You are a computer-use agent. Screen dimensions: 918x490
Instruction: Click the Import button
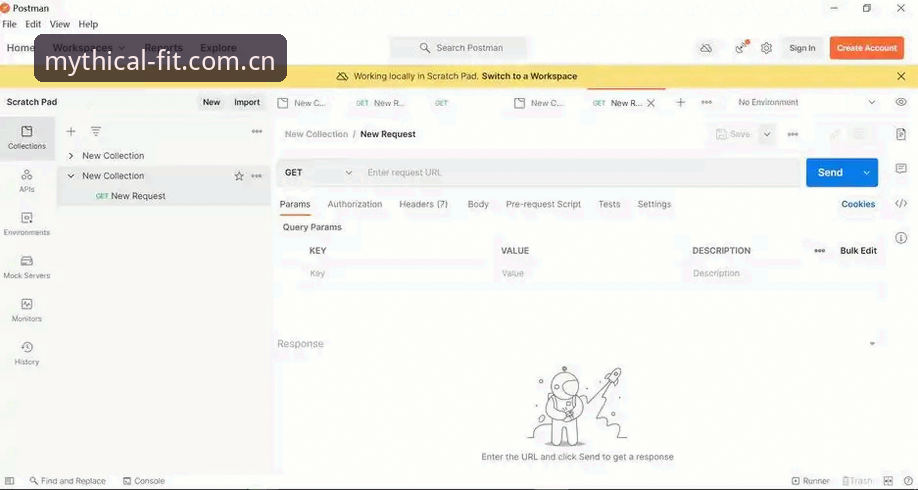tap(247, 102)
